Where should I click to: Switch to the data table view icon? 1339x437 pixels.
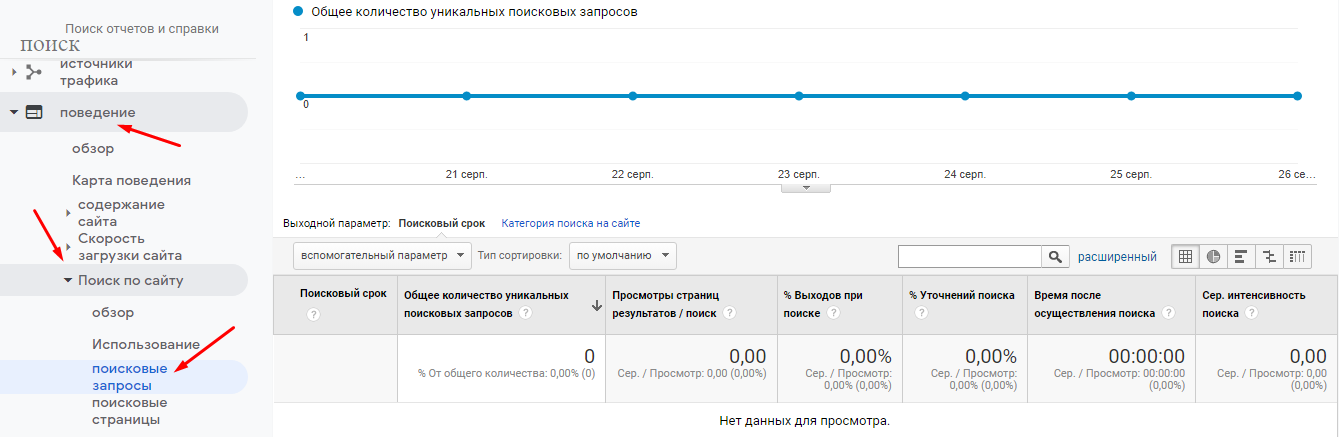(x=1186, y=256)
